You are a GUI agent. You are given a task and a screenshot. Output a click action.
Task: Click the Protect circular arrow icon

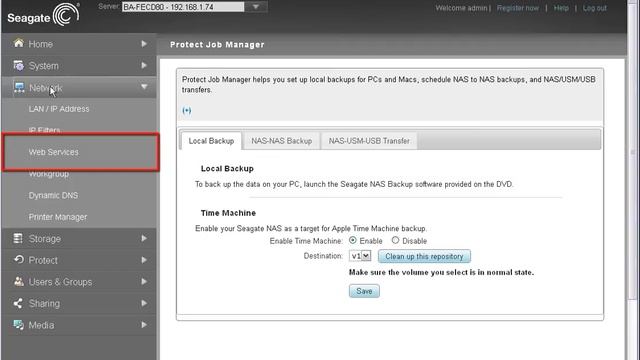(x=18, y=260)
